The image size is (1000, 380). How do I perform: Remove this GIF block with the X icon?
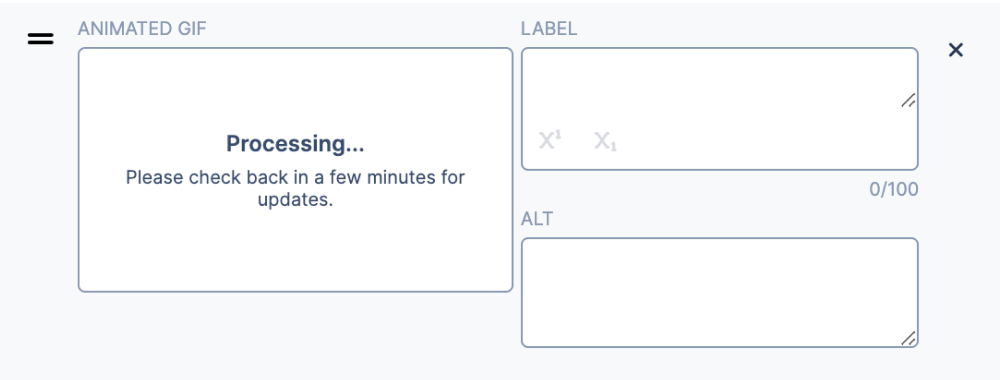(955, 50)
